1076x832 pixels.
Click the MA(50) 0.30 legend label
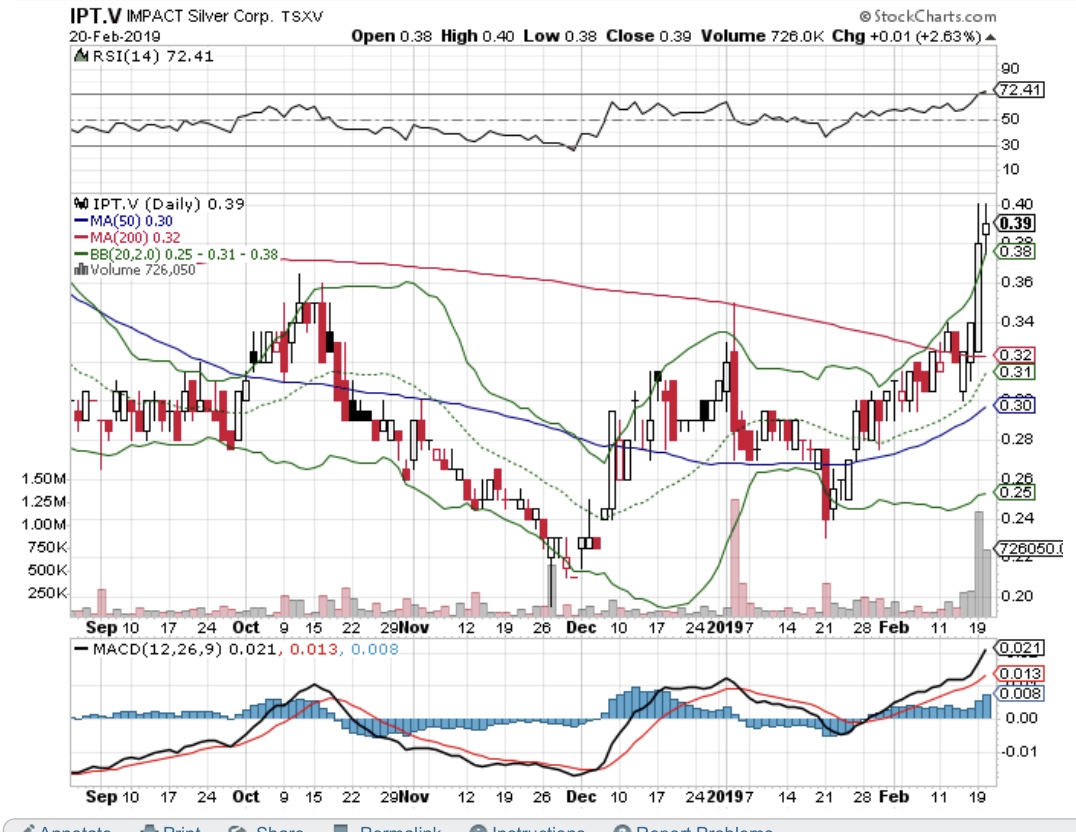[x=131, y=221]
